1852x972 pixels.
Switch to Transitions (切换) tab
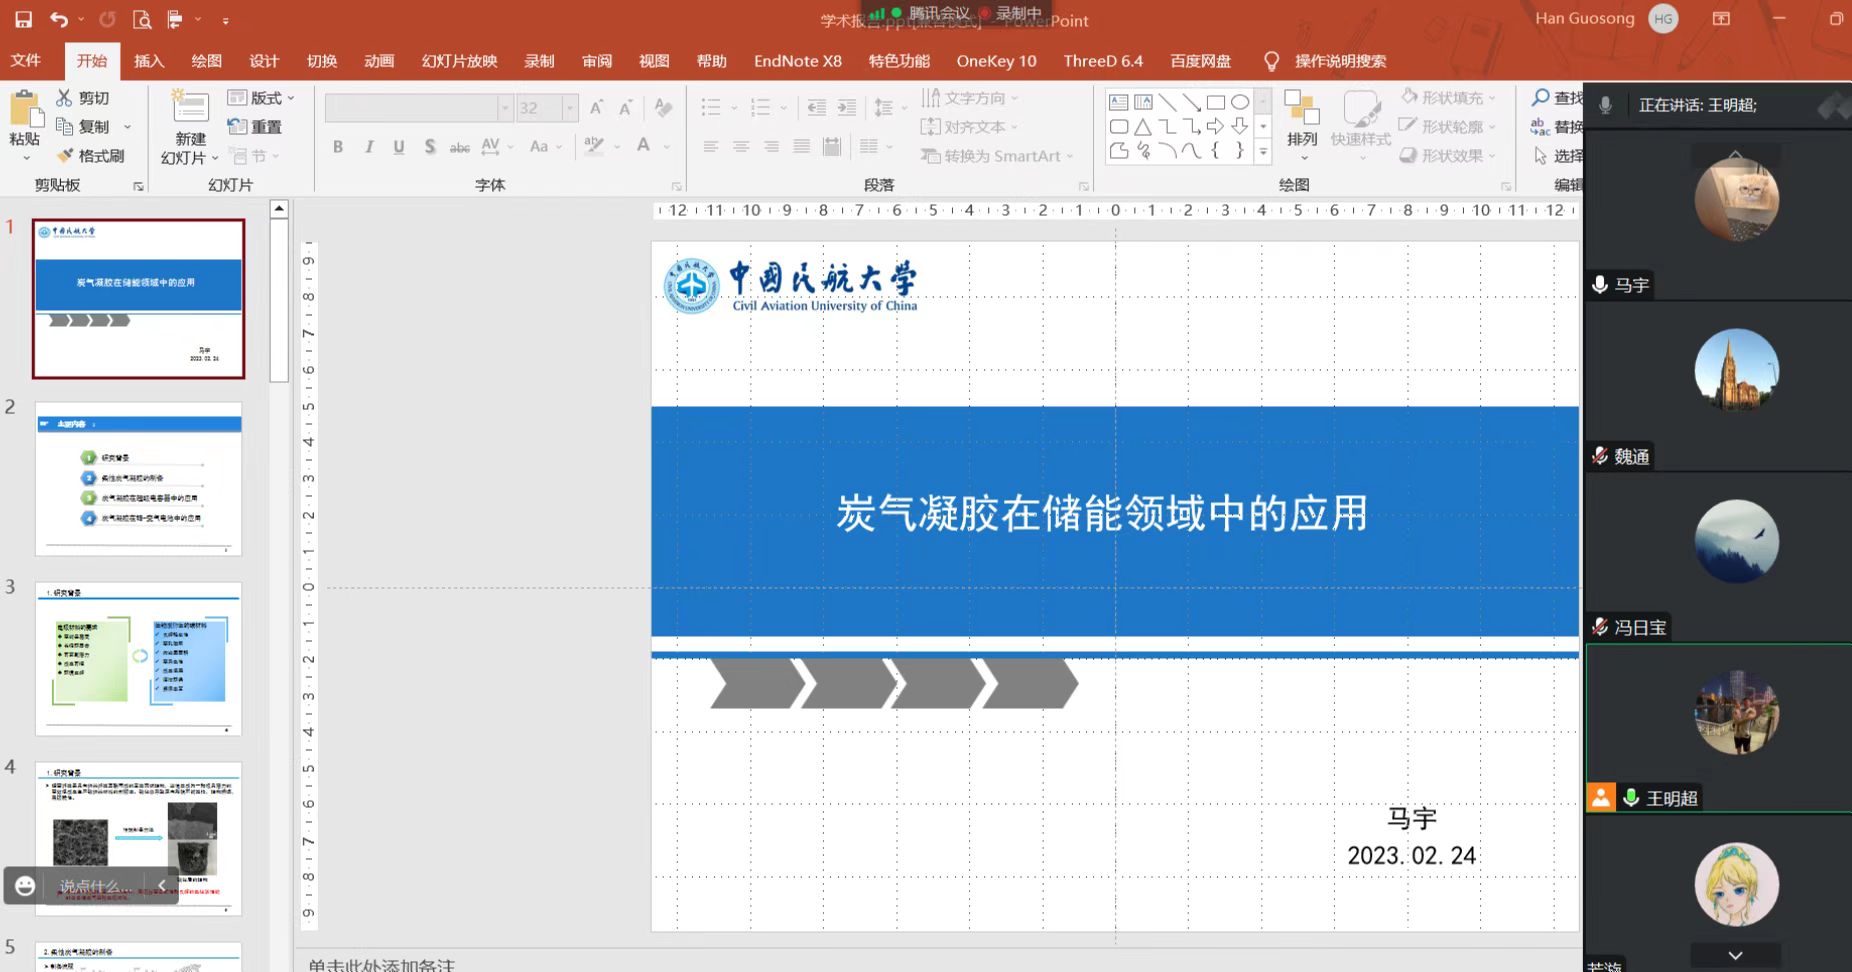tap(322, 61)
